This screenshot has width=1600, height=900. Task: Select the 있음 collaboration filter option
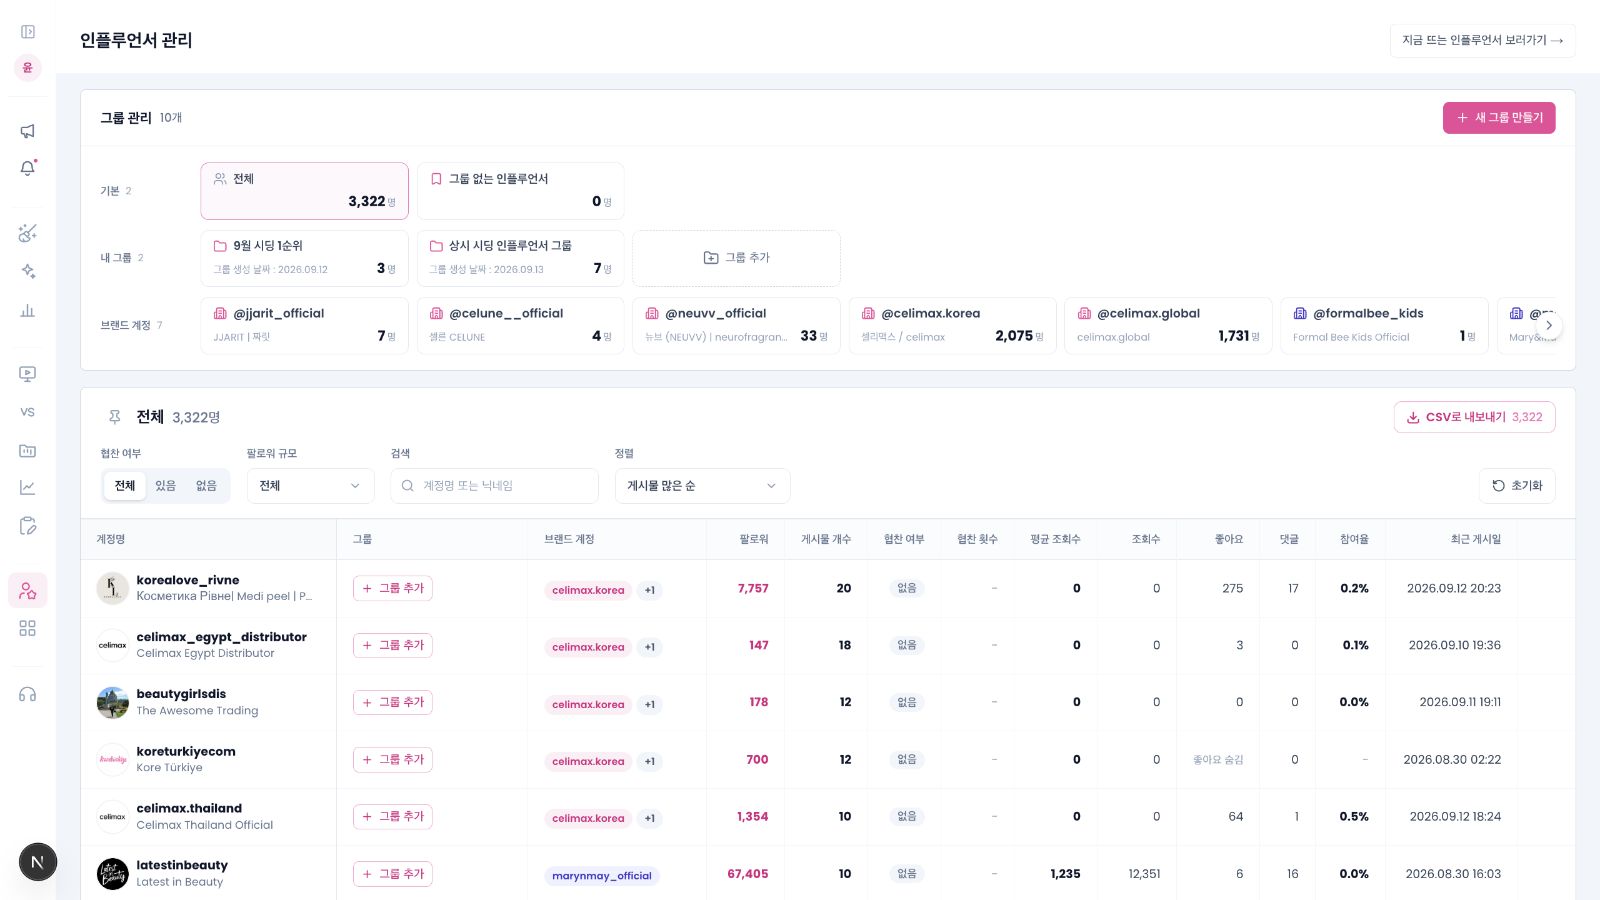(165, 486)
